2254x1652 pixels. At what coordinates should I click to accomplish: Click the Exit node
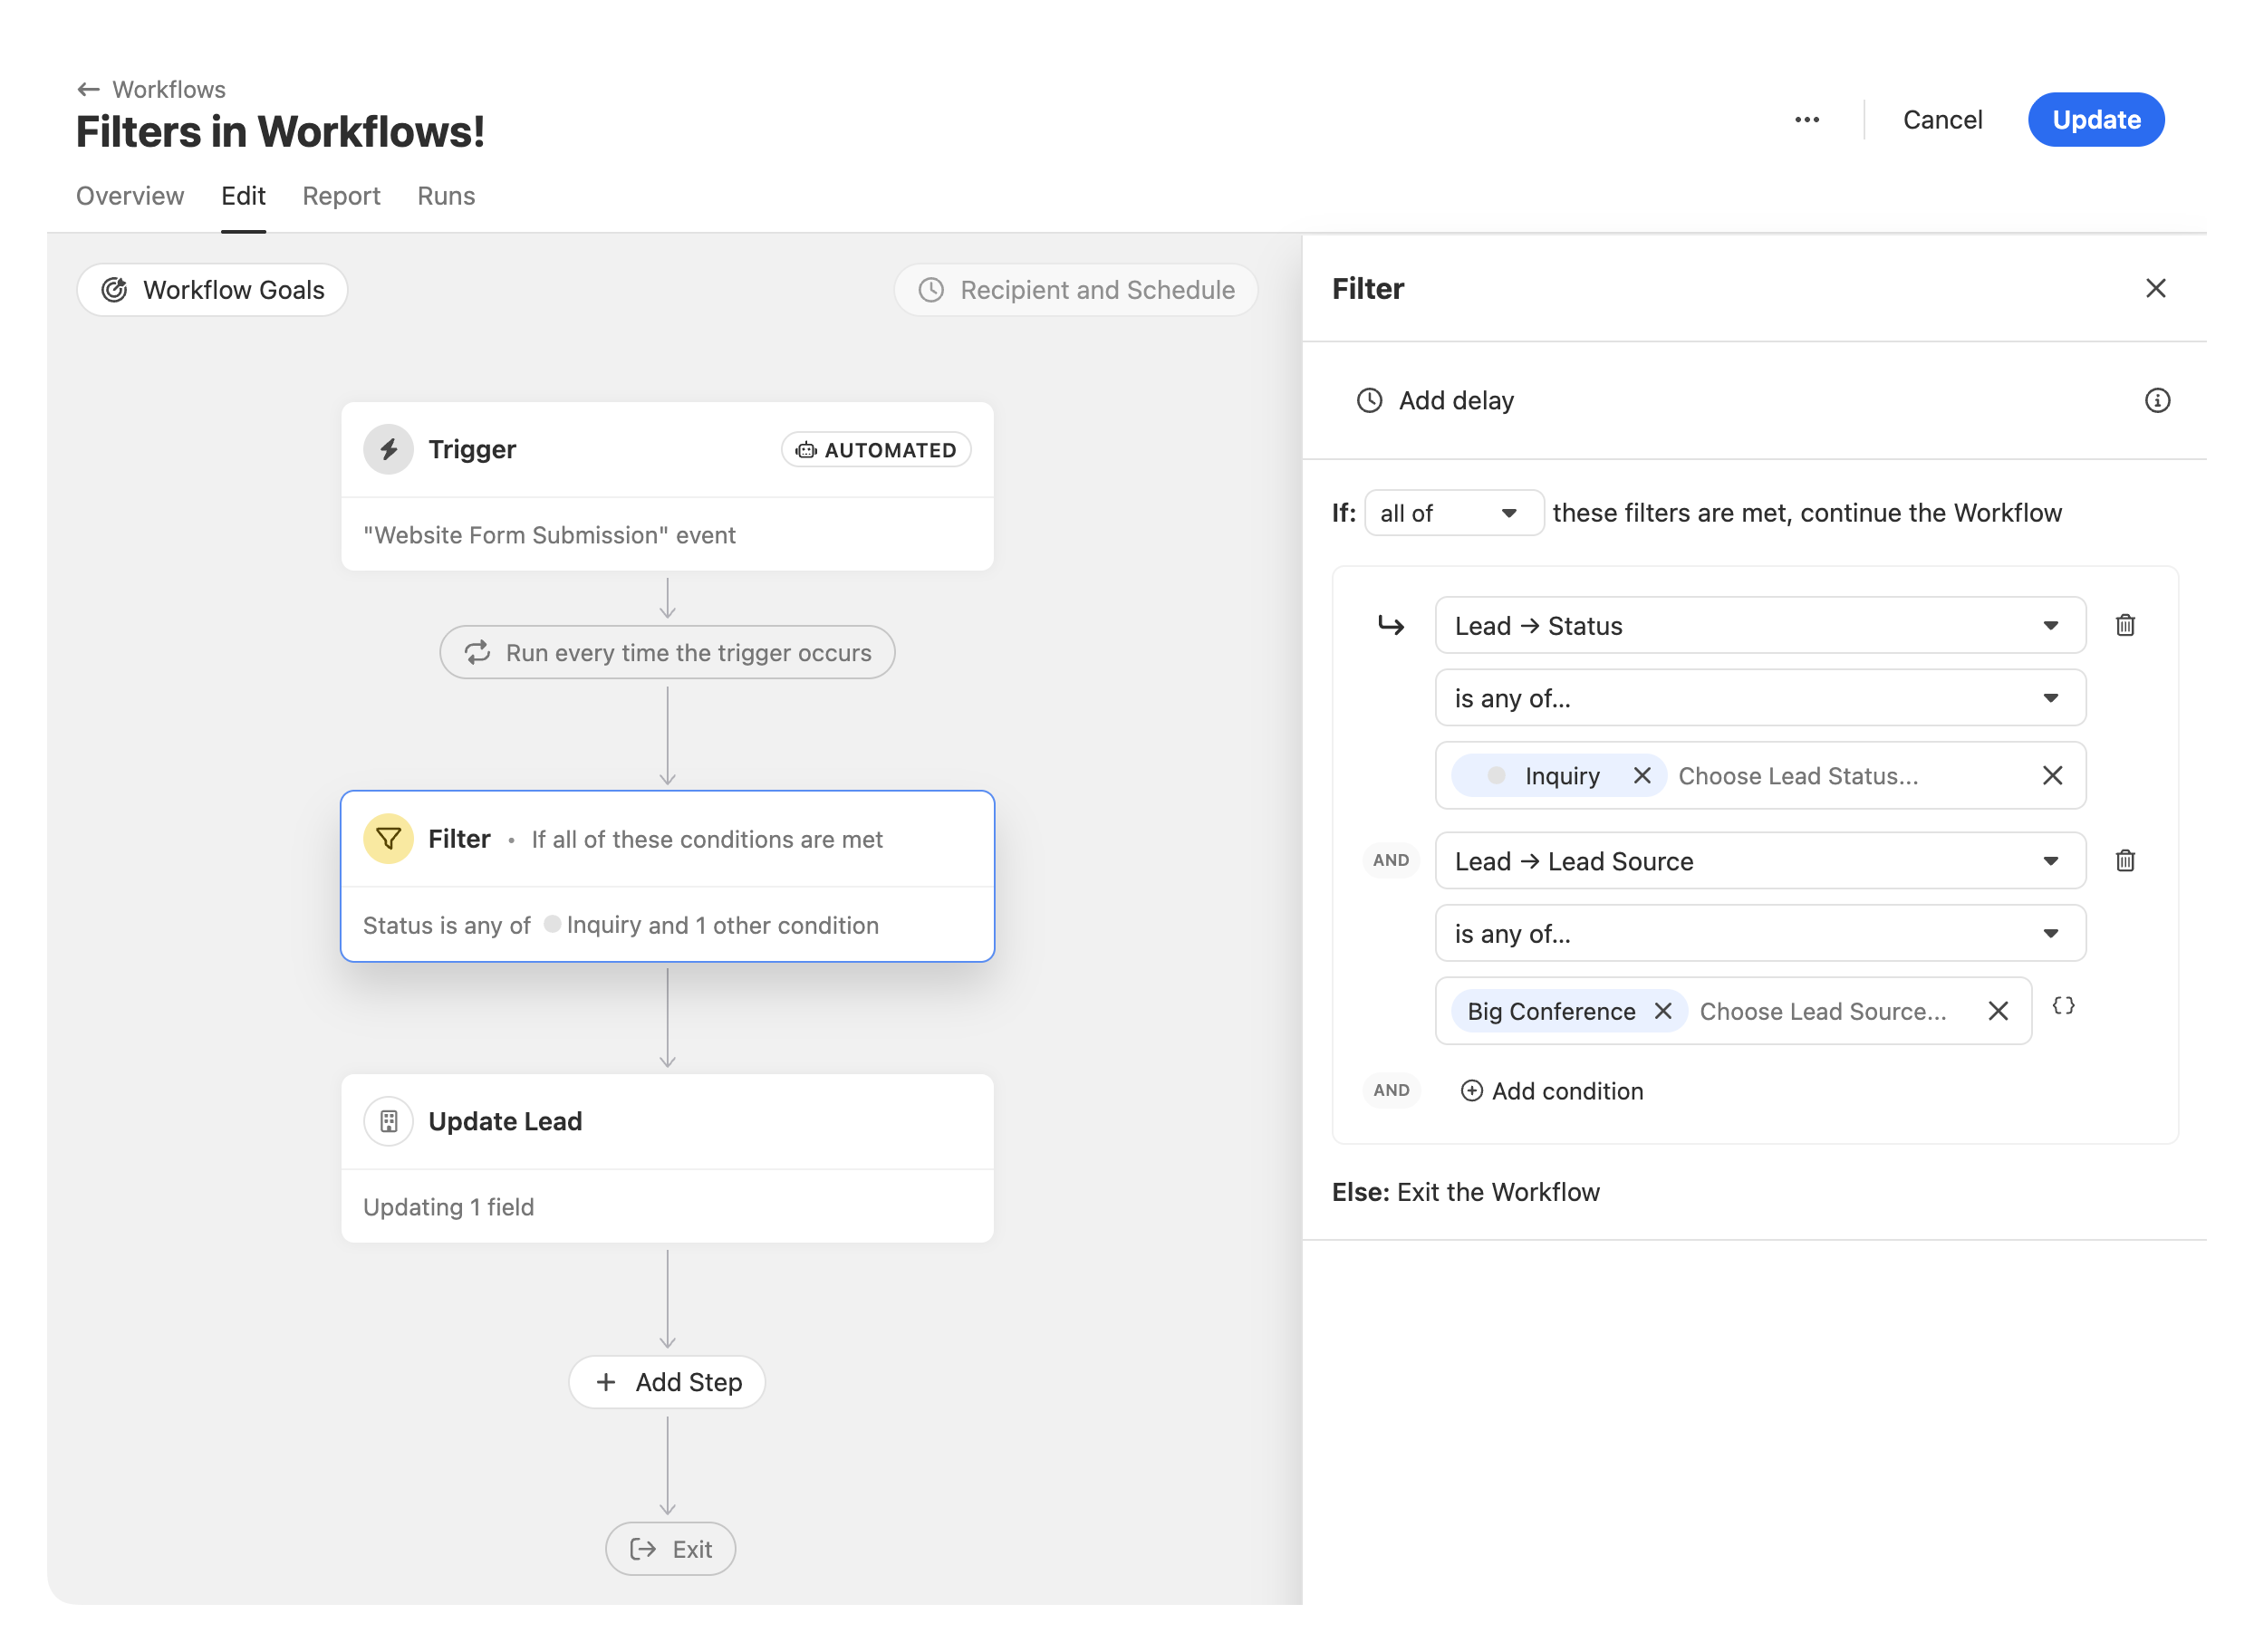pos(670,1549)
